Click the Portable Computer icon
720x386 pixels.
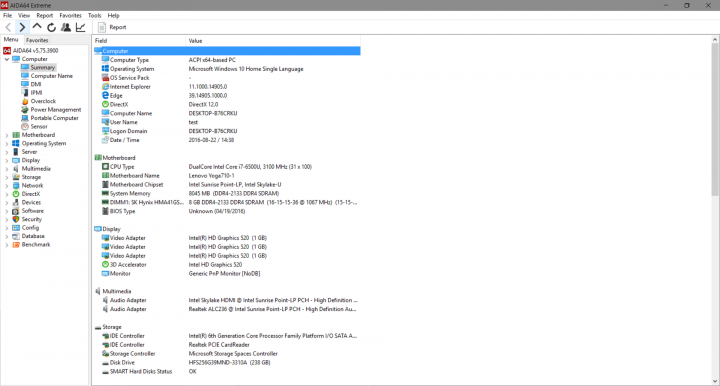(x=25, y=118)
